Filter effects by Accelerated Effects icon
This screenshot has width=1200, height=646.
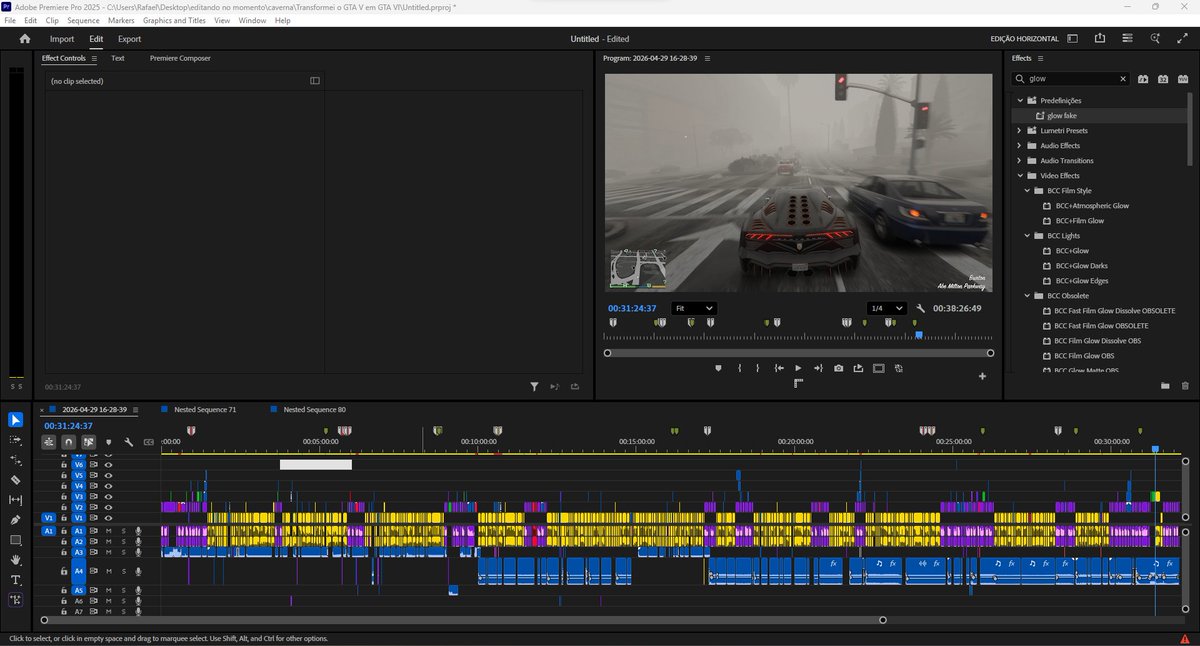[x=1143, y=78]
